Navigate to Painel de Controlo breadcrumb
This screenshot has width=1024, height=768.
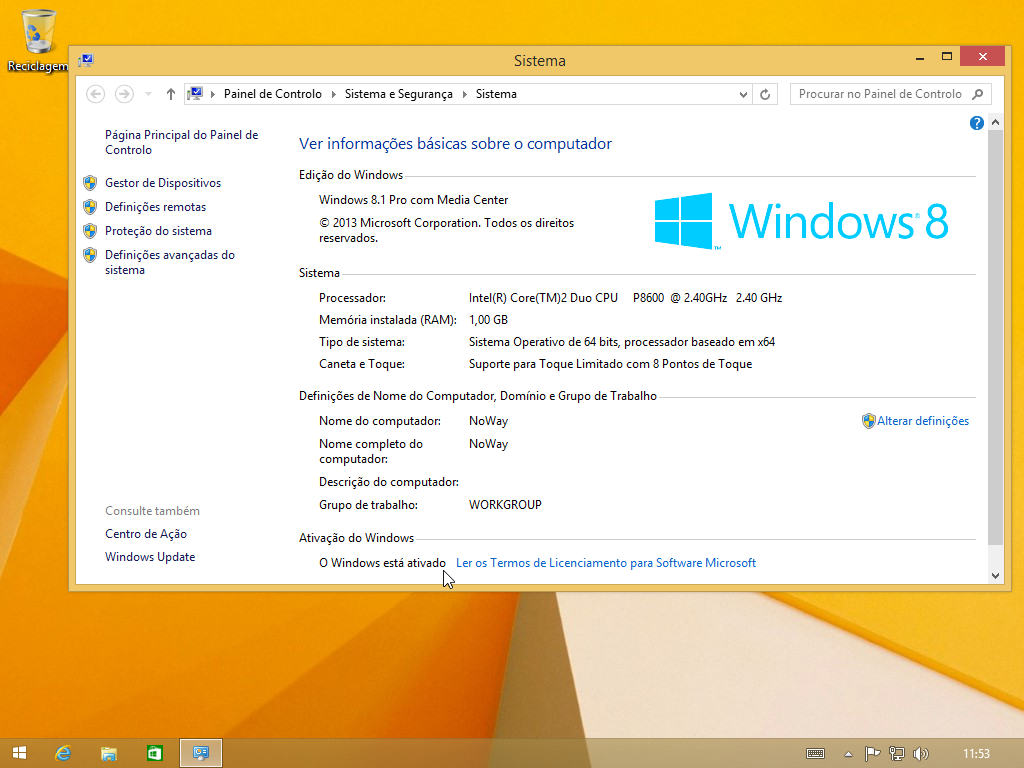tap(272, 94)
